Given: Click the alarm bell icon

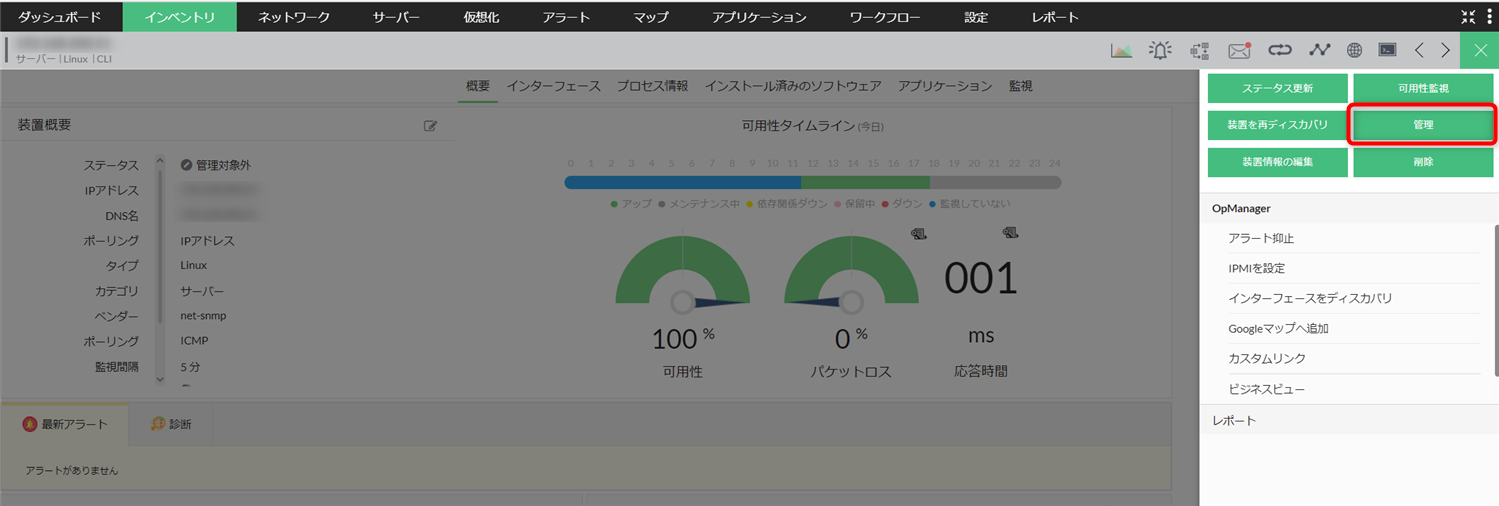Looking at the screenshot, I should pyautogui.click(x=1160, y=50).
